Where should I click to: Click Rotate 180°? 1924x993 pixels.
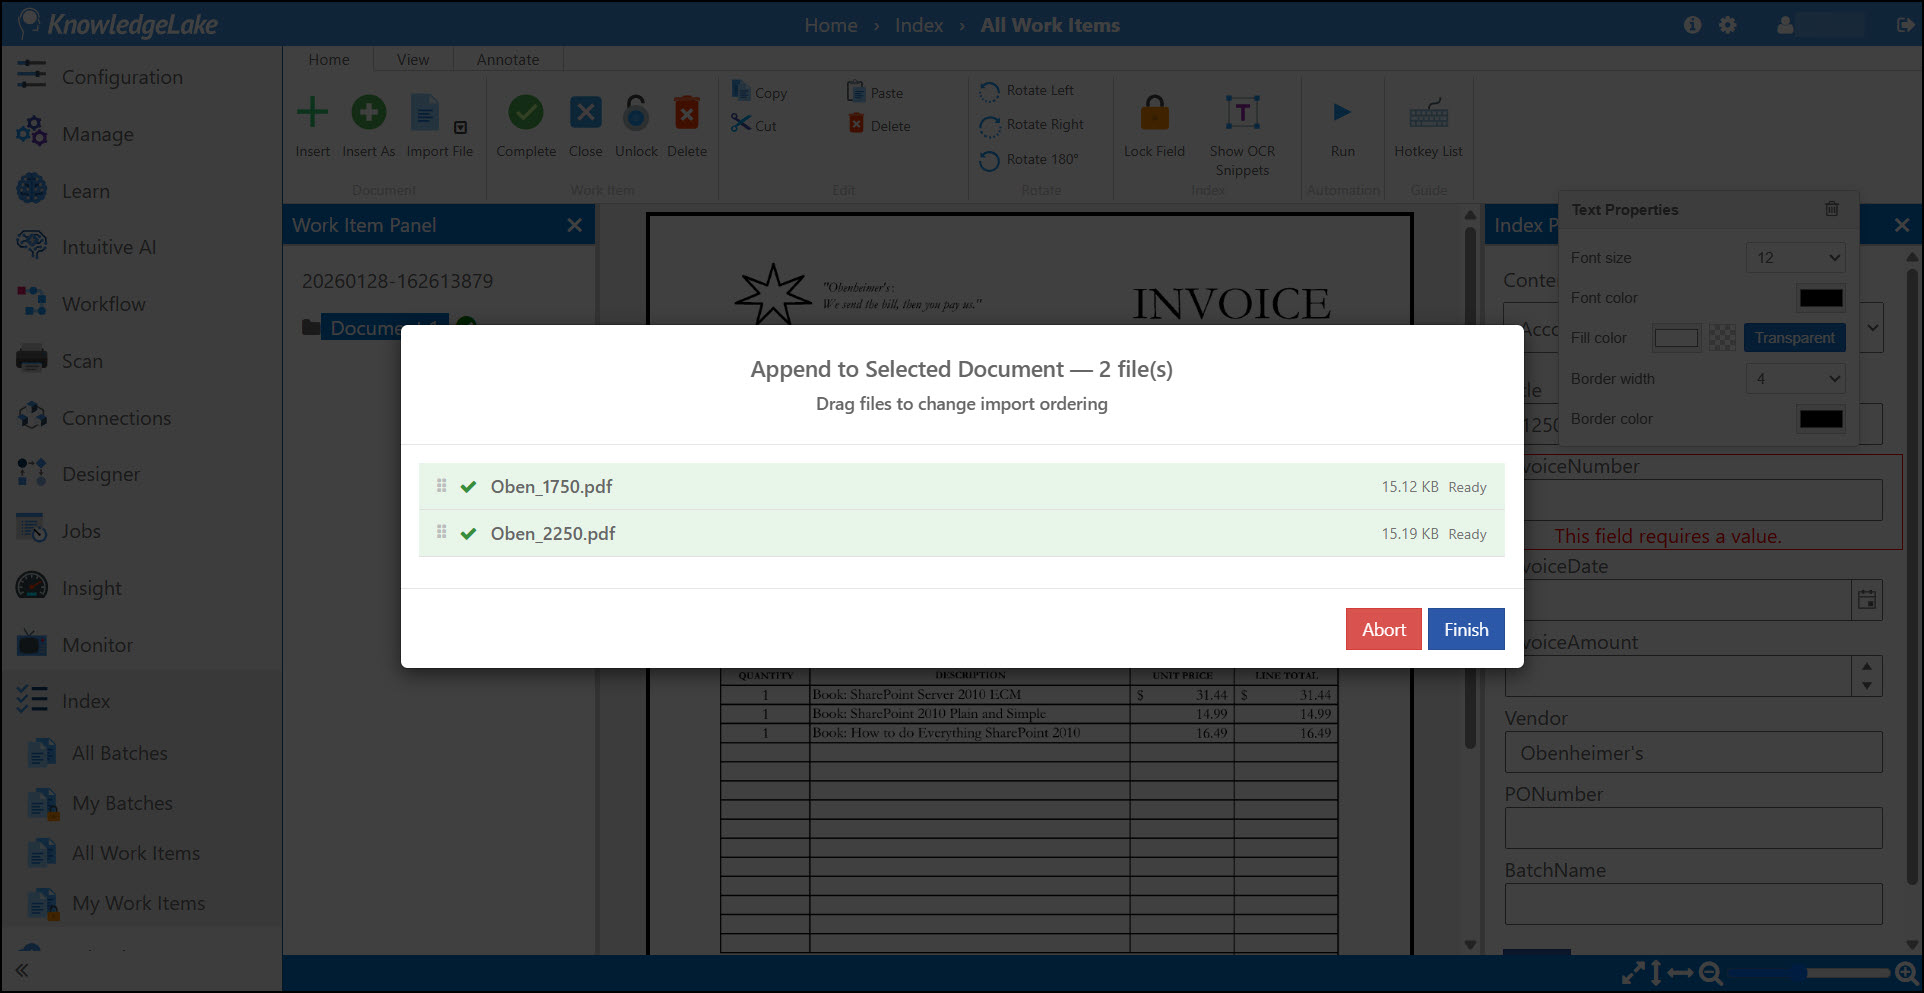[x=1029, y=160]
